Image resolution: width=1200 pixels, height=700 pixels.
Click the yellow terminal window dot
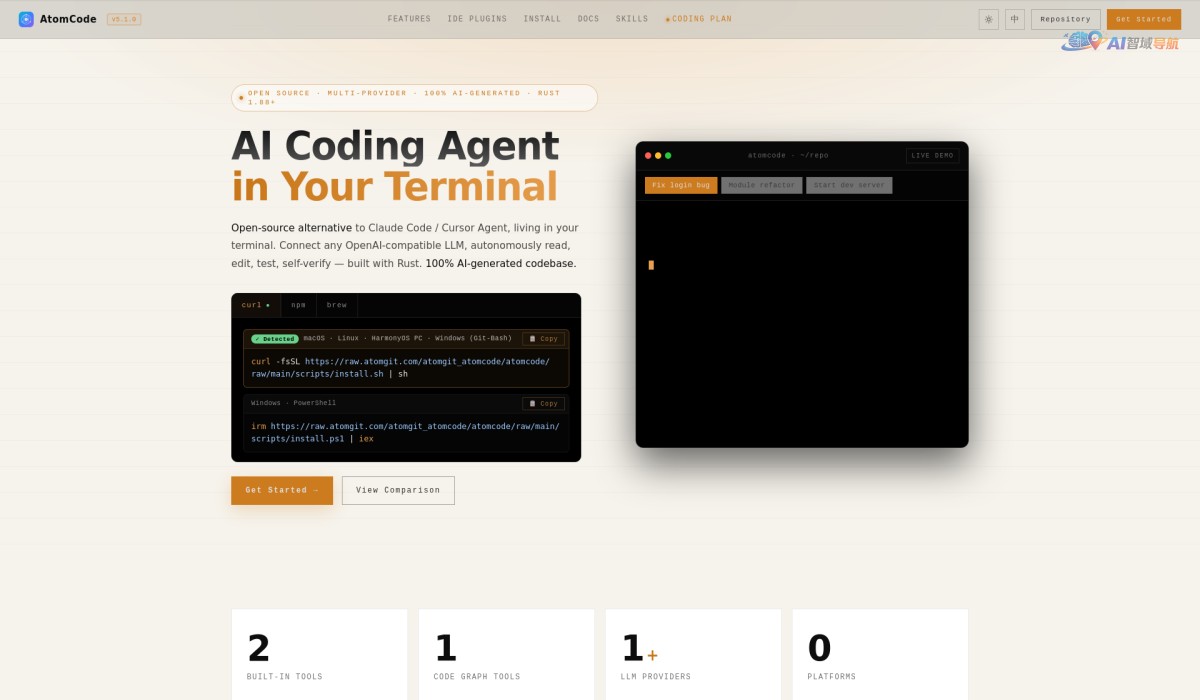pyautogui.click(x=658, y=156)
